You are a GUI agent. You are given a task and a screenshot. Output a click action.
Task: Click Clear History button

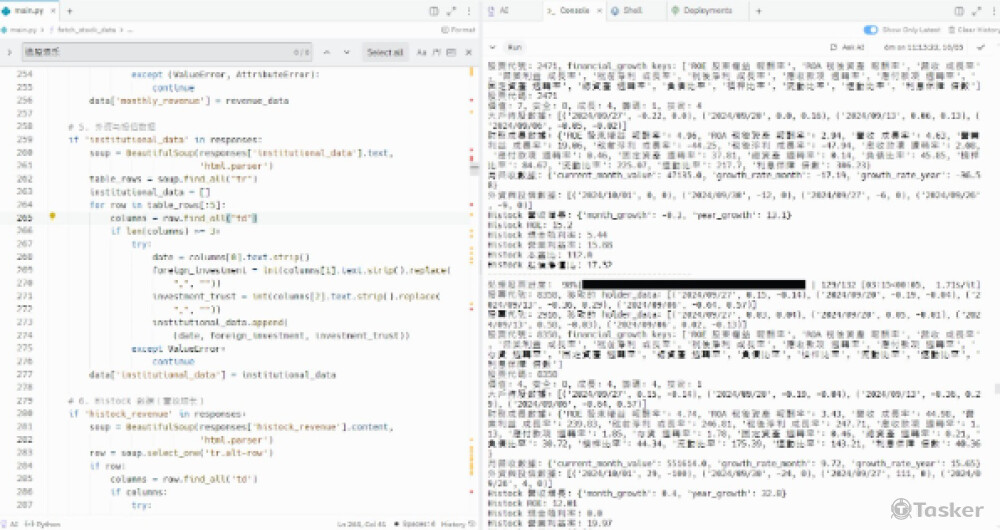click(x=973, y=29)
